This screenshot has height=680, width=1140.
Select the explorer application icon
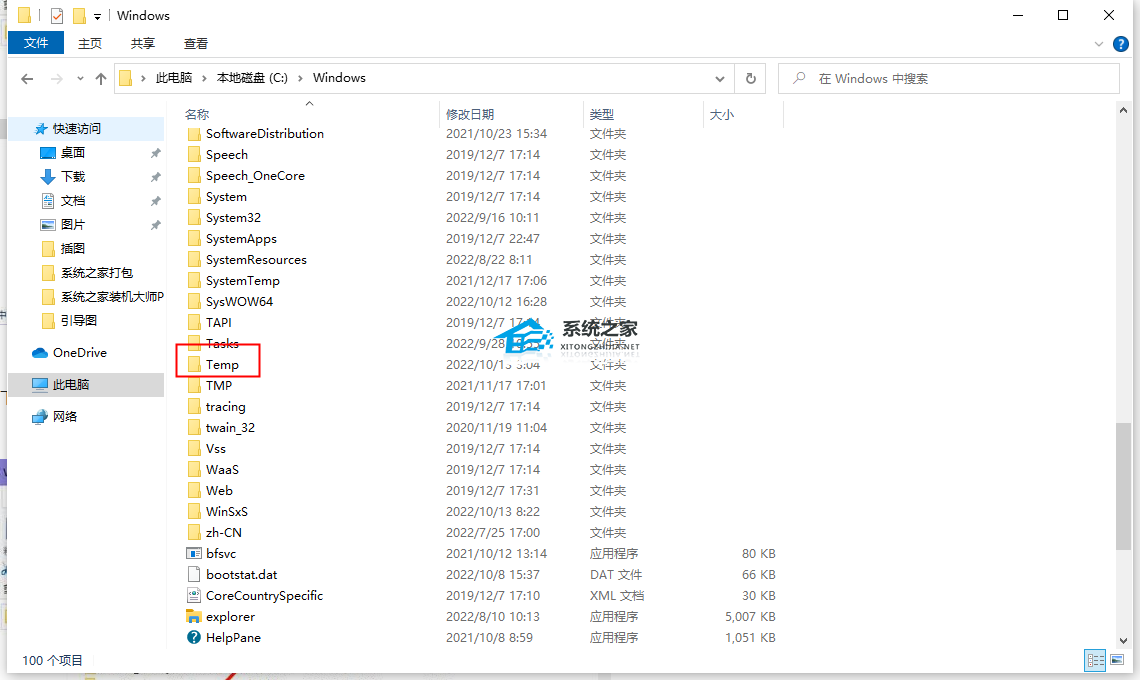[194, 617]
